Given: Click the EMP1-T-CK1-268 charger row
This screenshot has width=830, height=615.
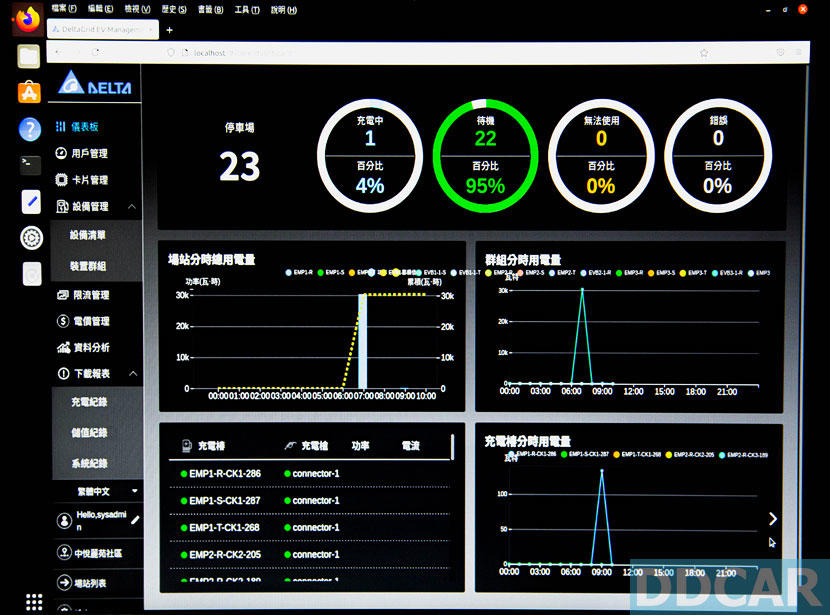Looking at the screenshot, I should [224, 528].
